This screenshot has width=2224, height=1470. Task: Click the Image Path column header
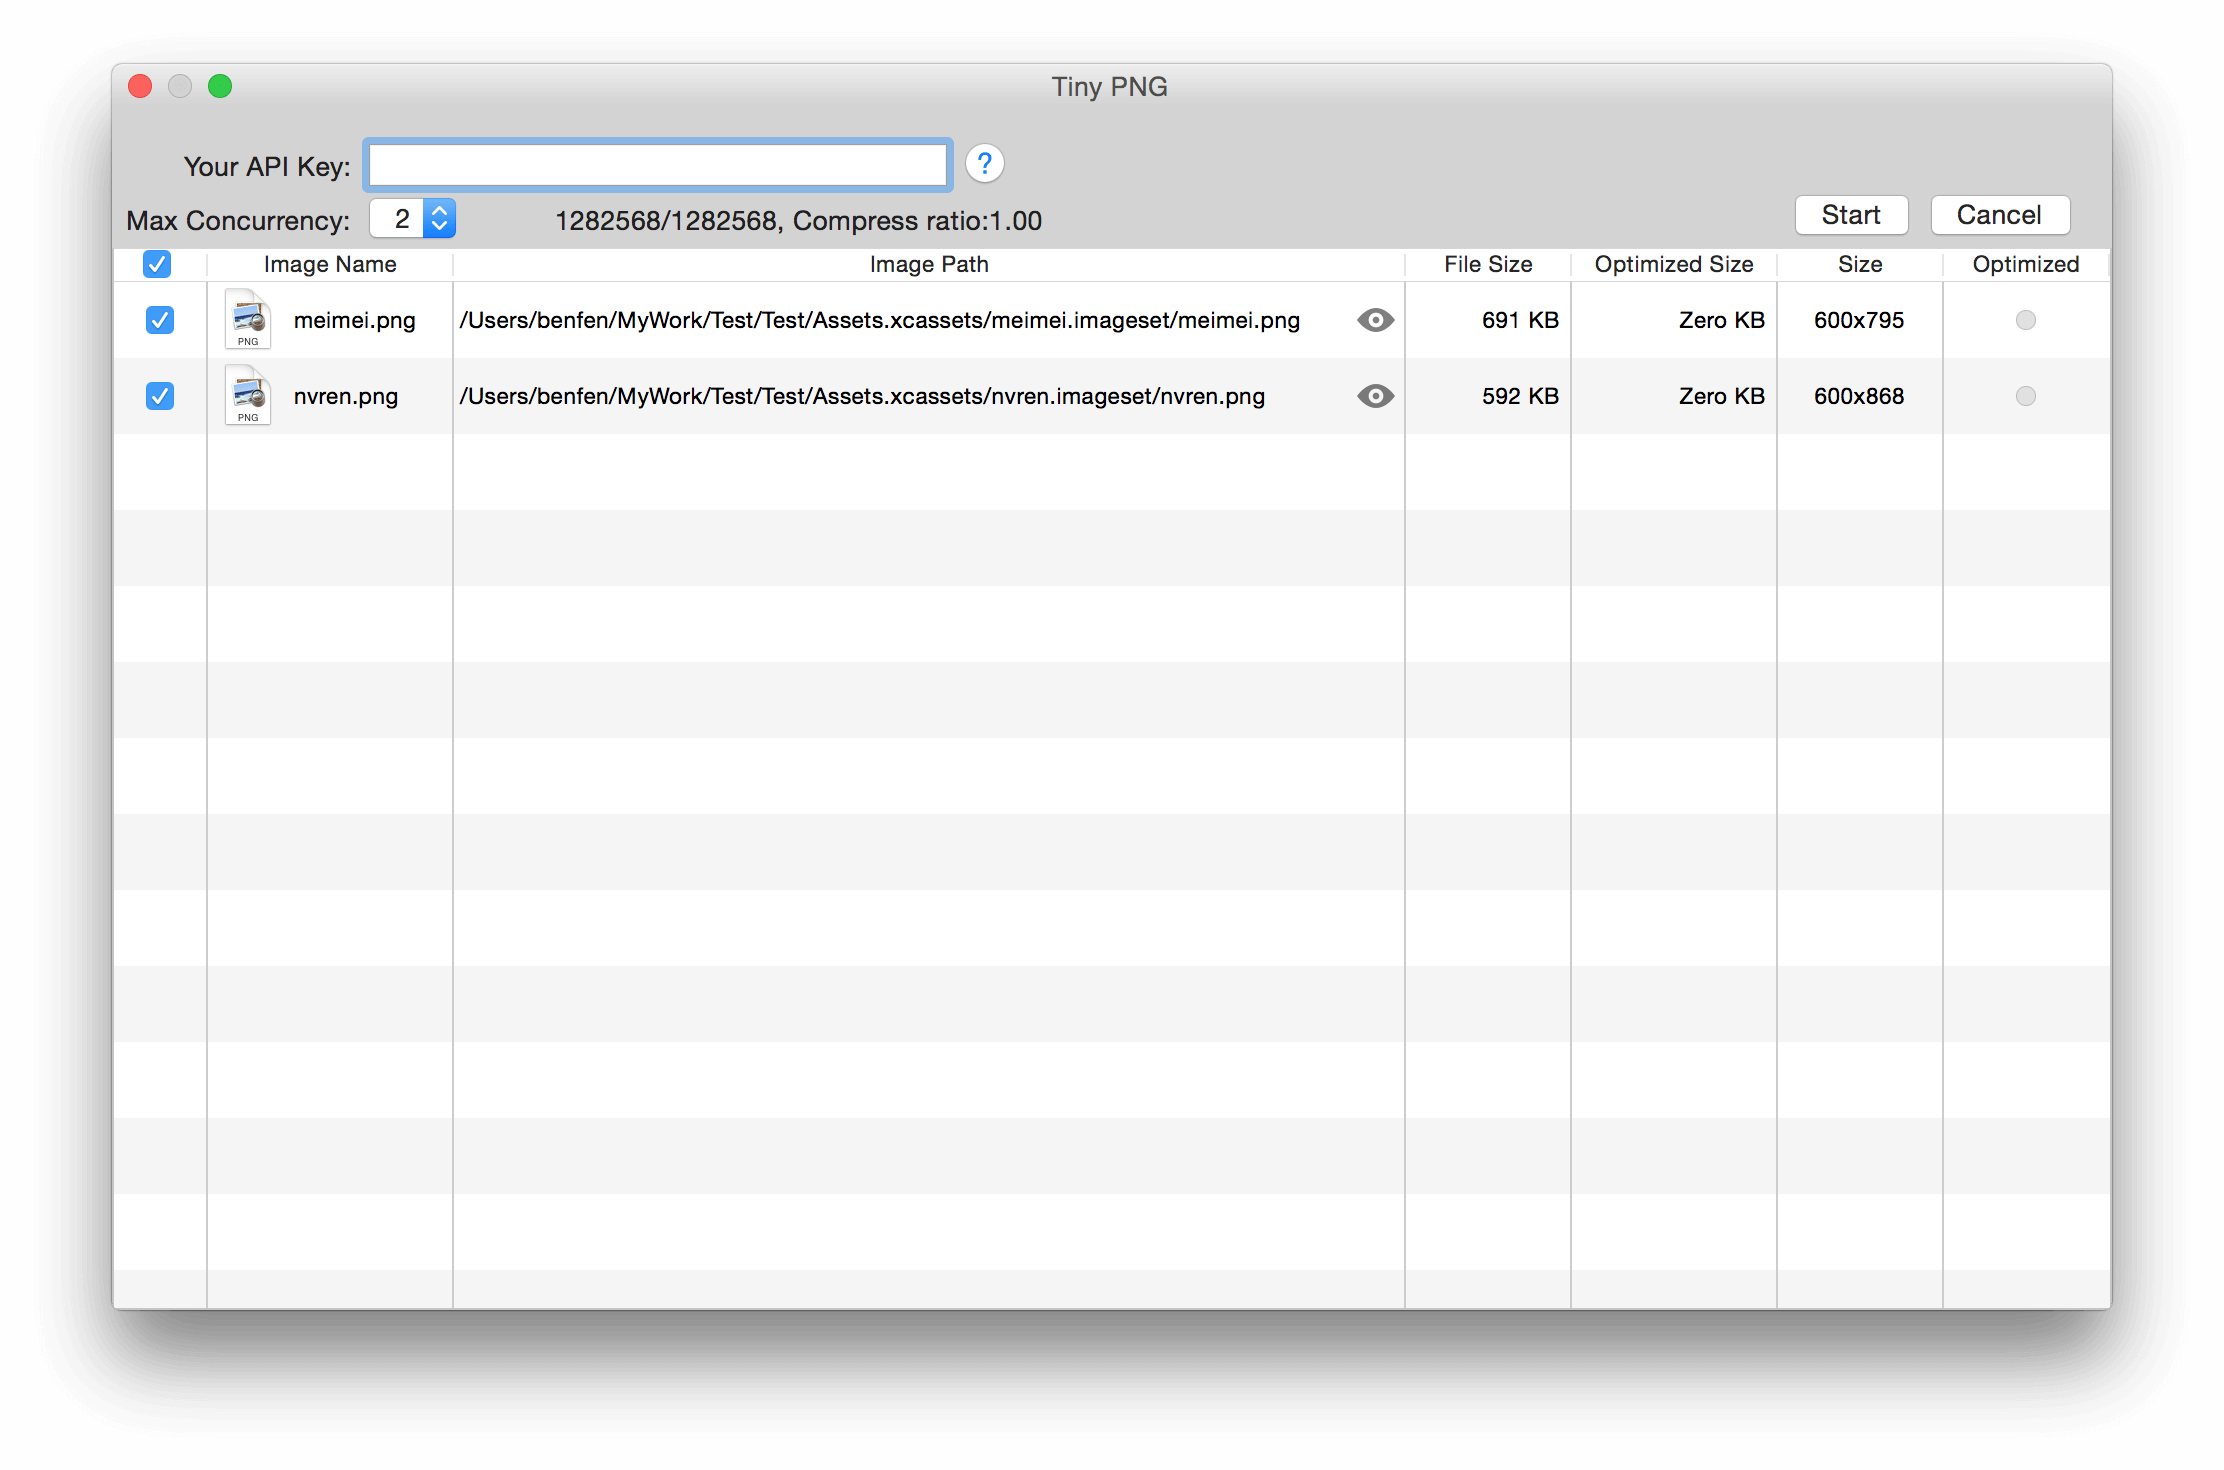point(928,264)
